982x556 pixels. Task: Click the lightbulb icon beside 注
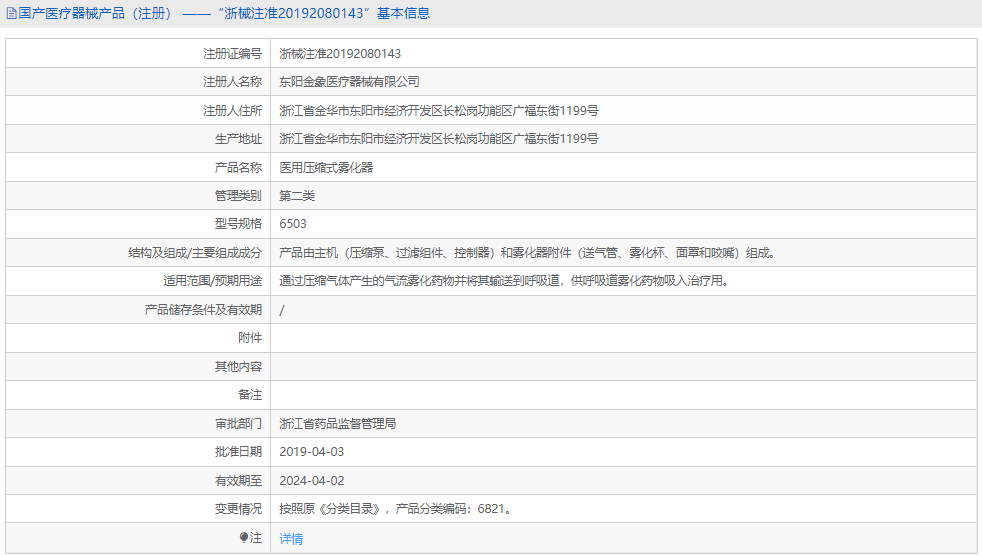pos(244,537)
